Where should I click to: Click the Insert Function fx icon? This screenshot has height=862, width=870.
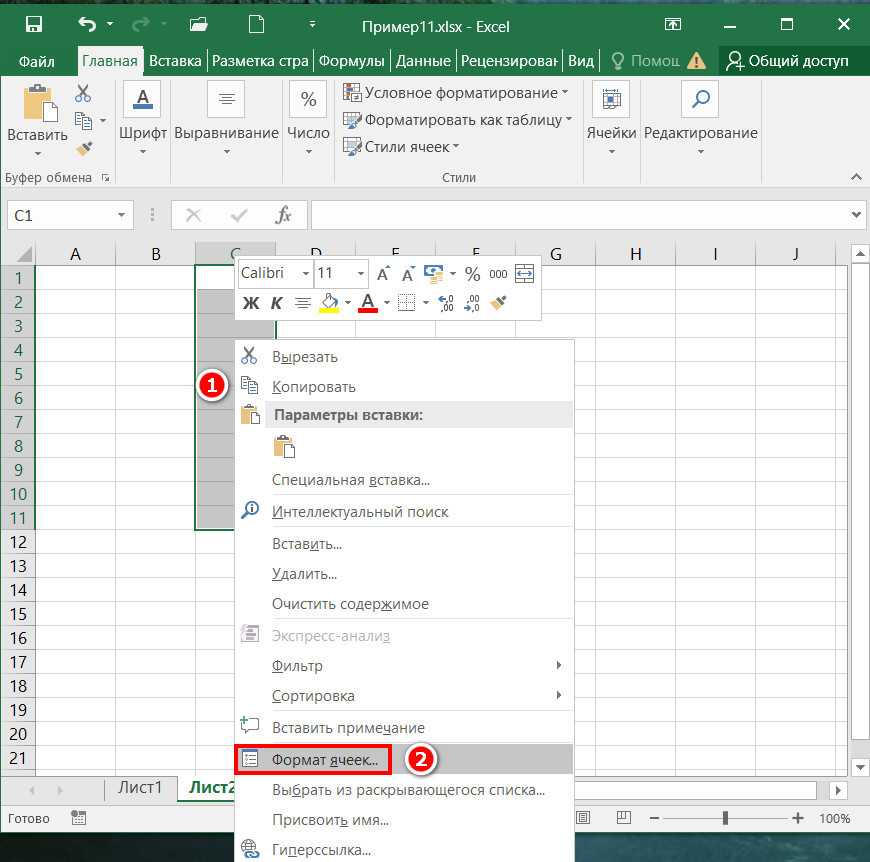(x=284, y=215)
